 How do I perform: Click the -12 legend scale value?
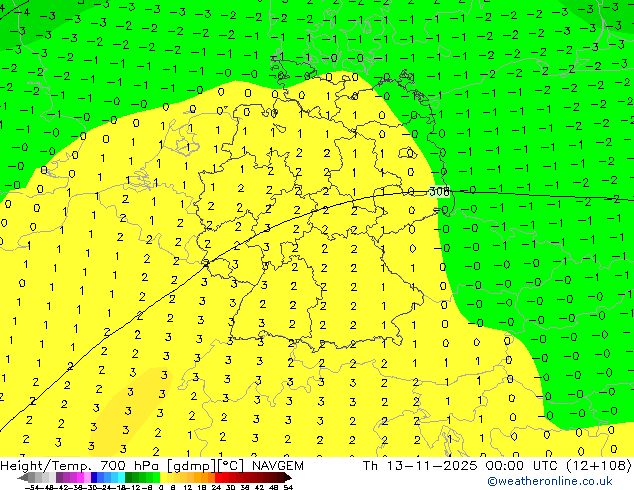click(x=132, y=488)
